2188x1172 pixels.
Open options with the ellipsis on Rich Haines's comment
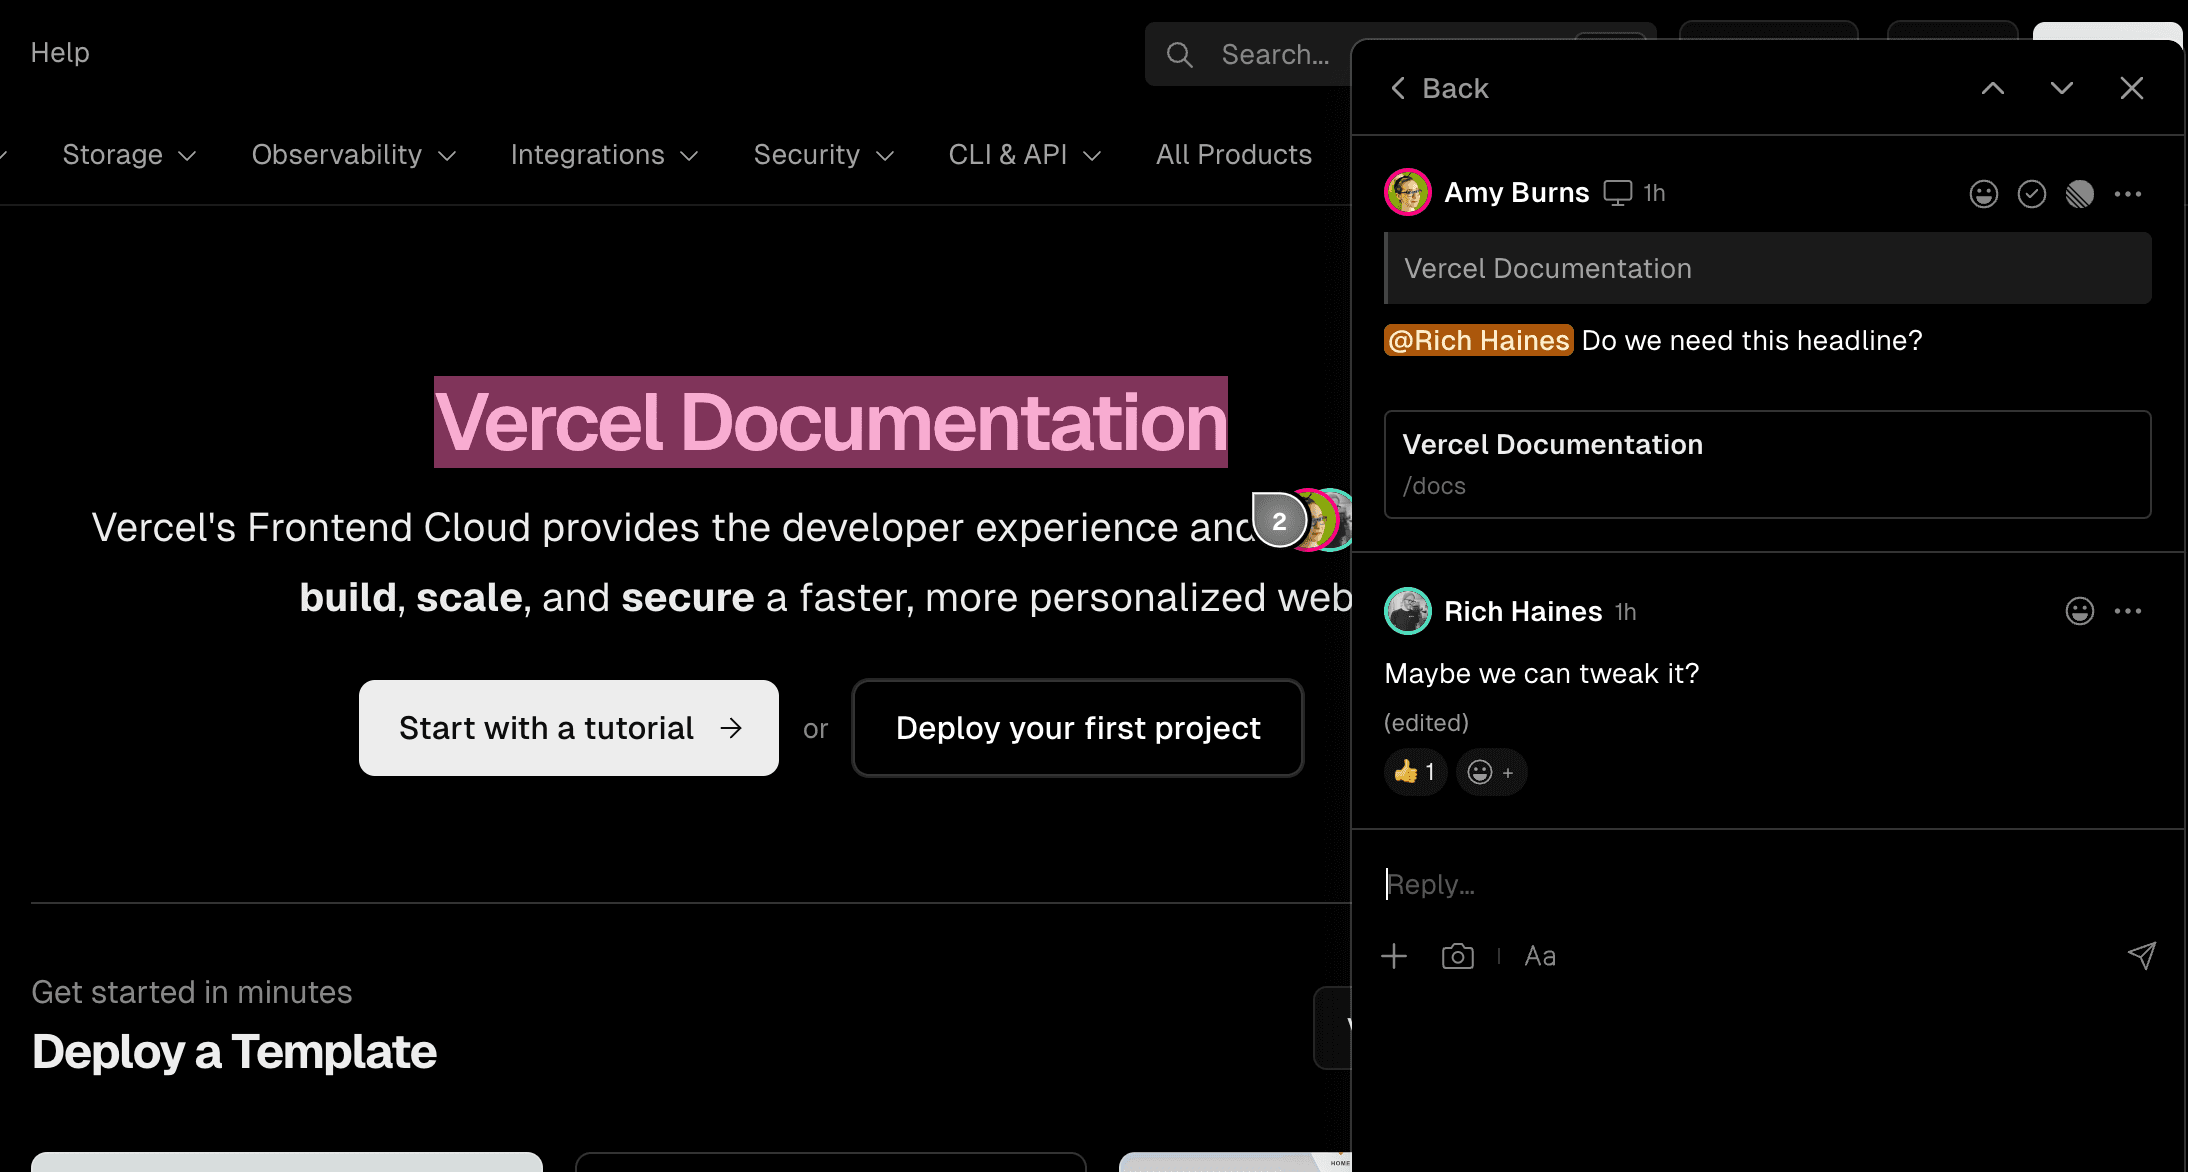(2128, 611)
